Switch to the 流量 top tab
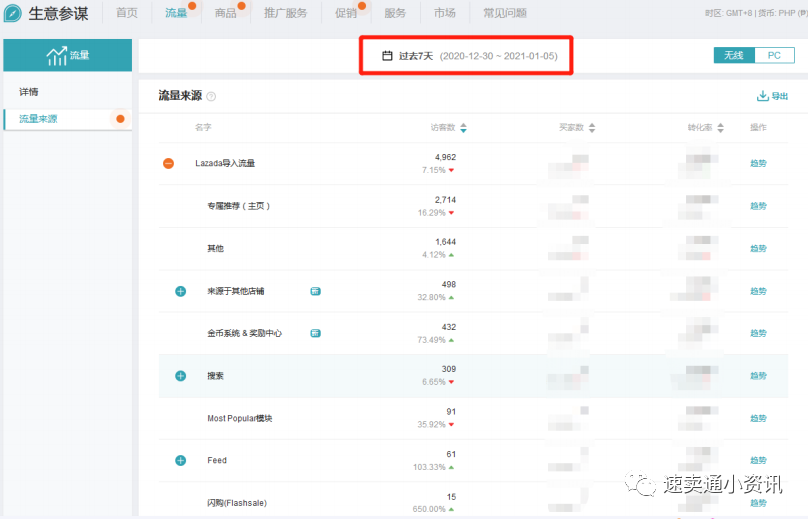808x519 pixels. pyautogui.click(x=176, y=13)
